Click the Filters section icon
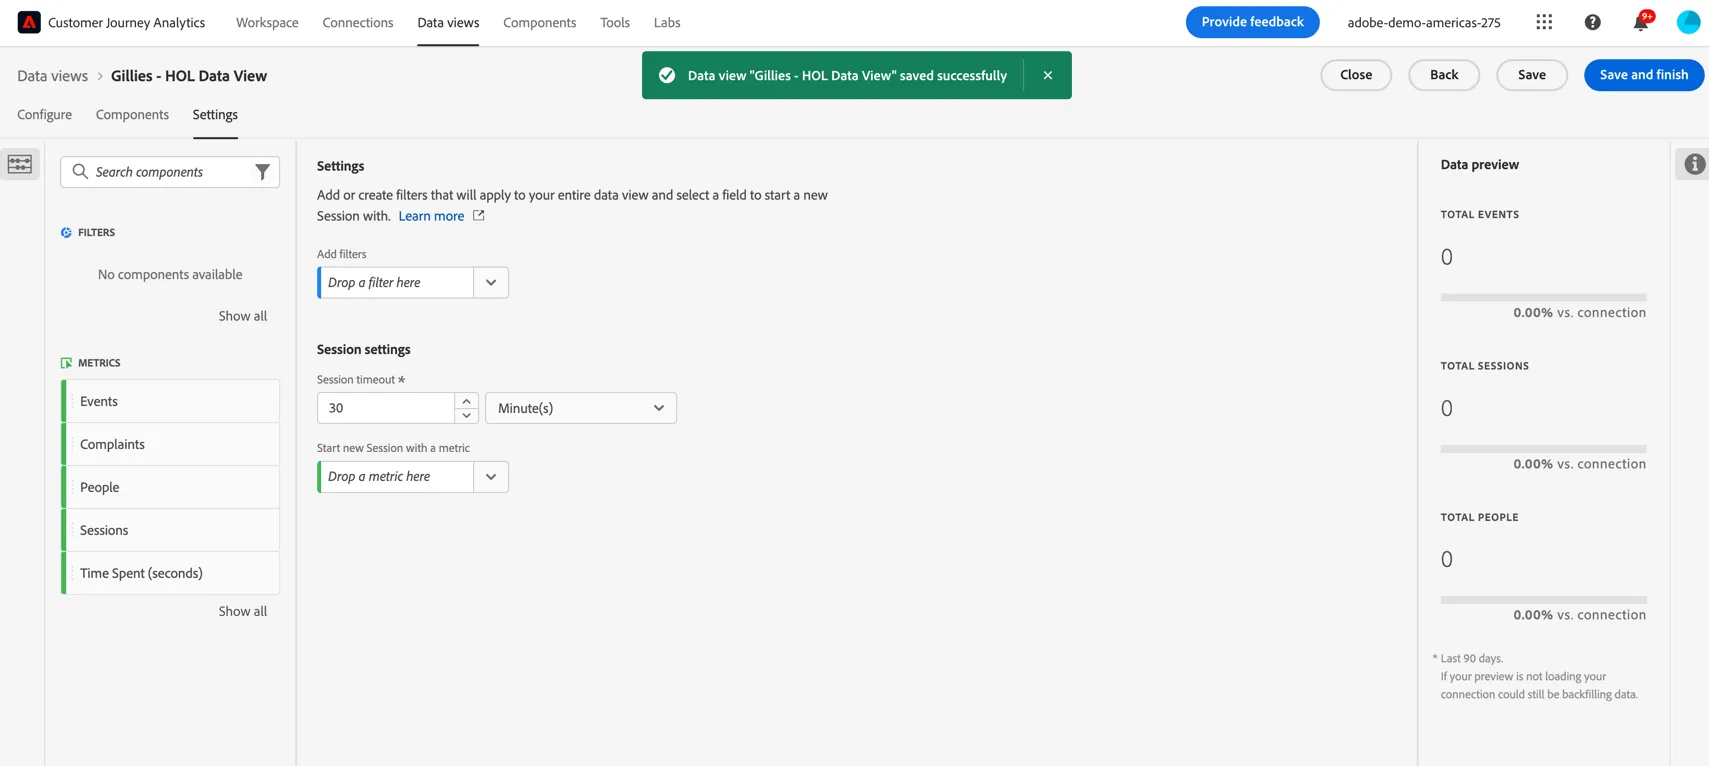The image size is (1709, 766). point(66,232)
